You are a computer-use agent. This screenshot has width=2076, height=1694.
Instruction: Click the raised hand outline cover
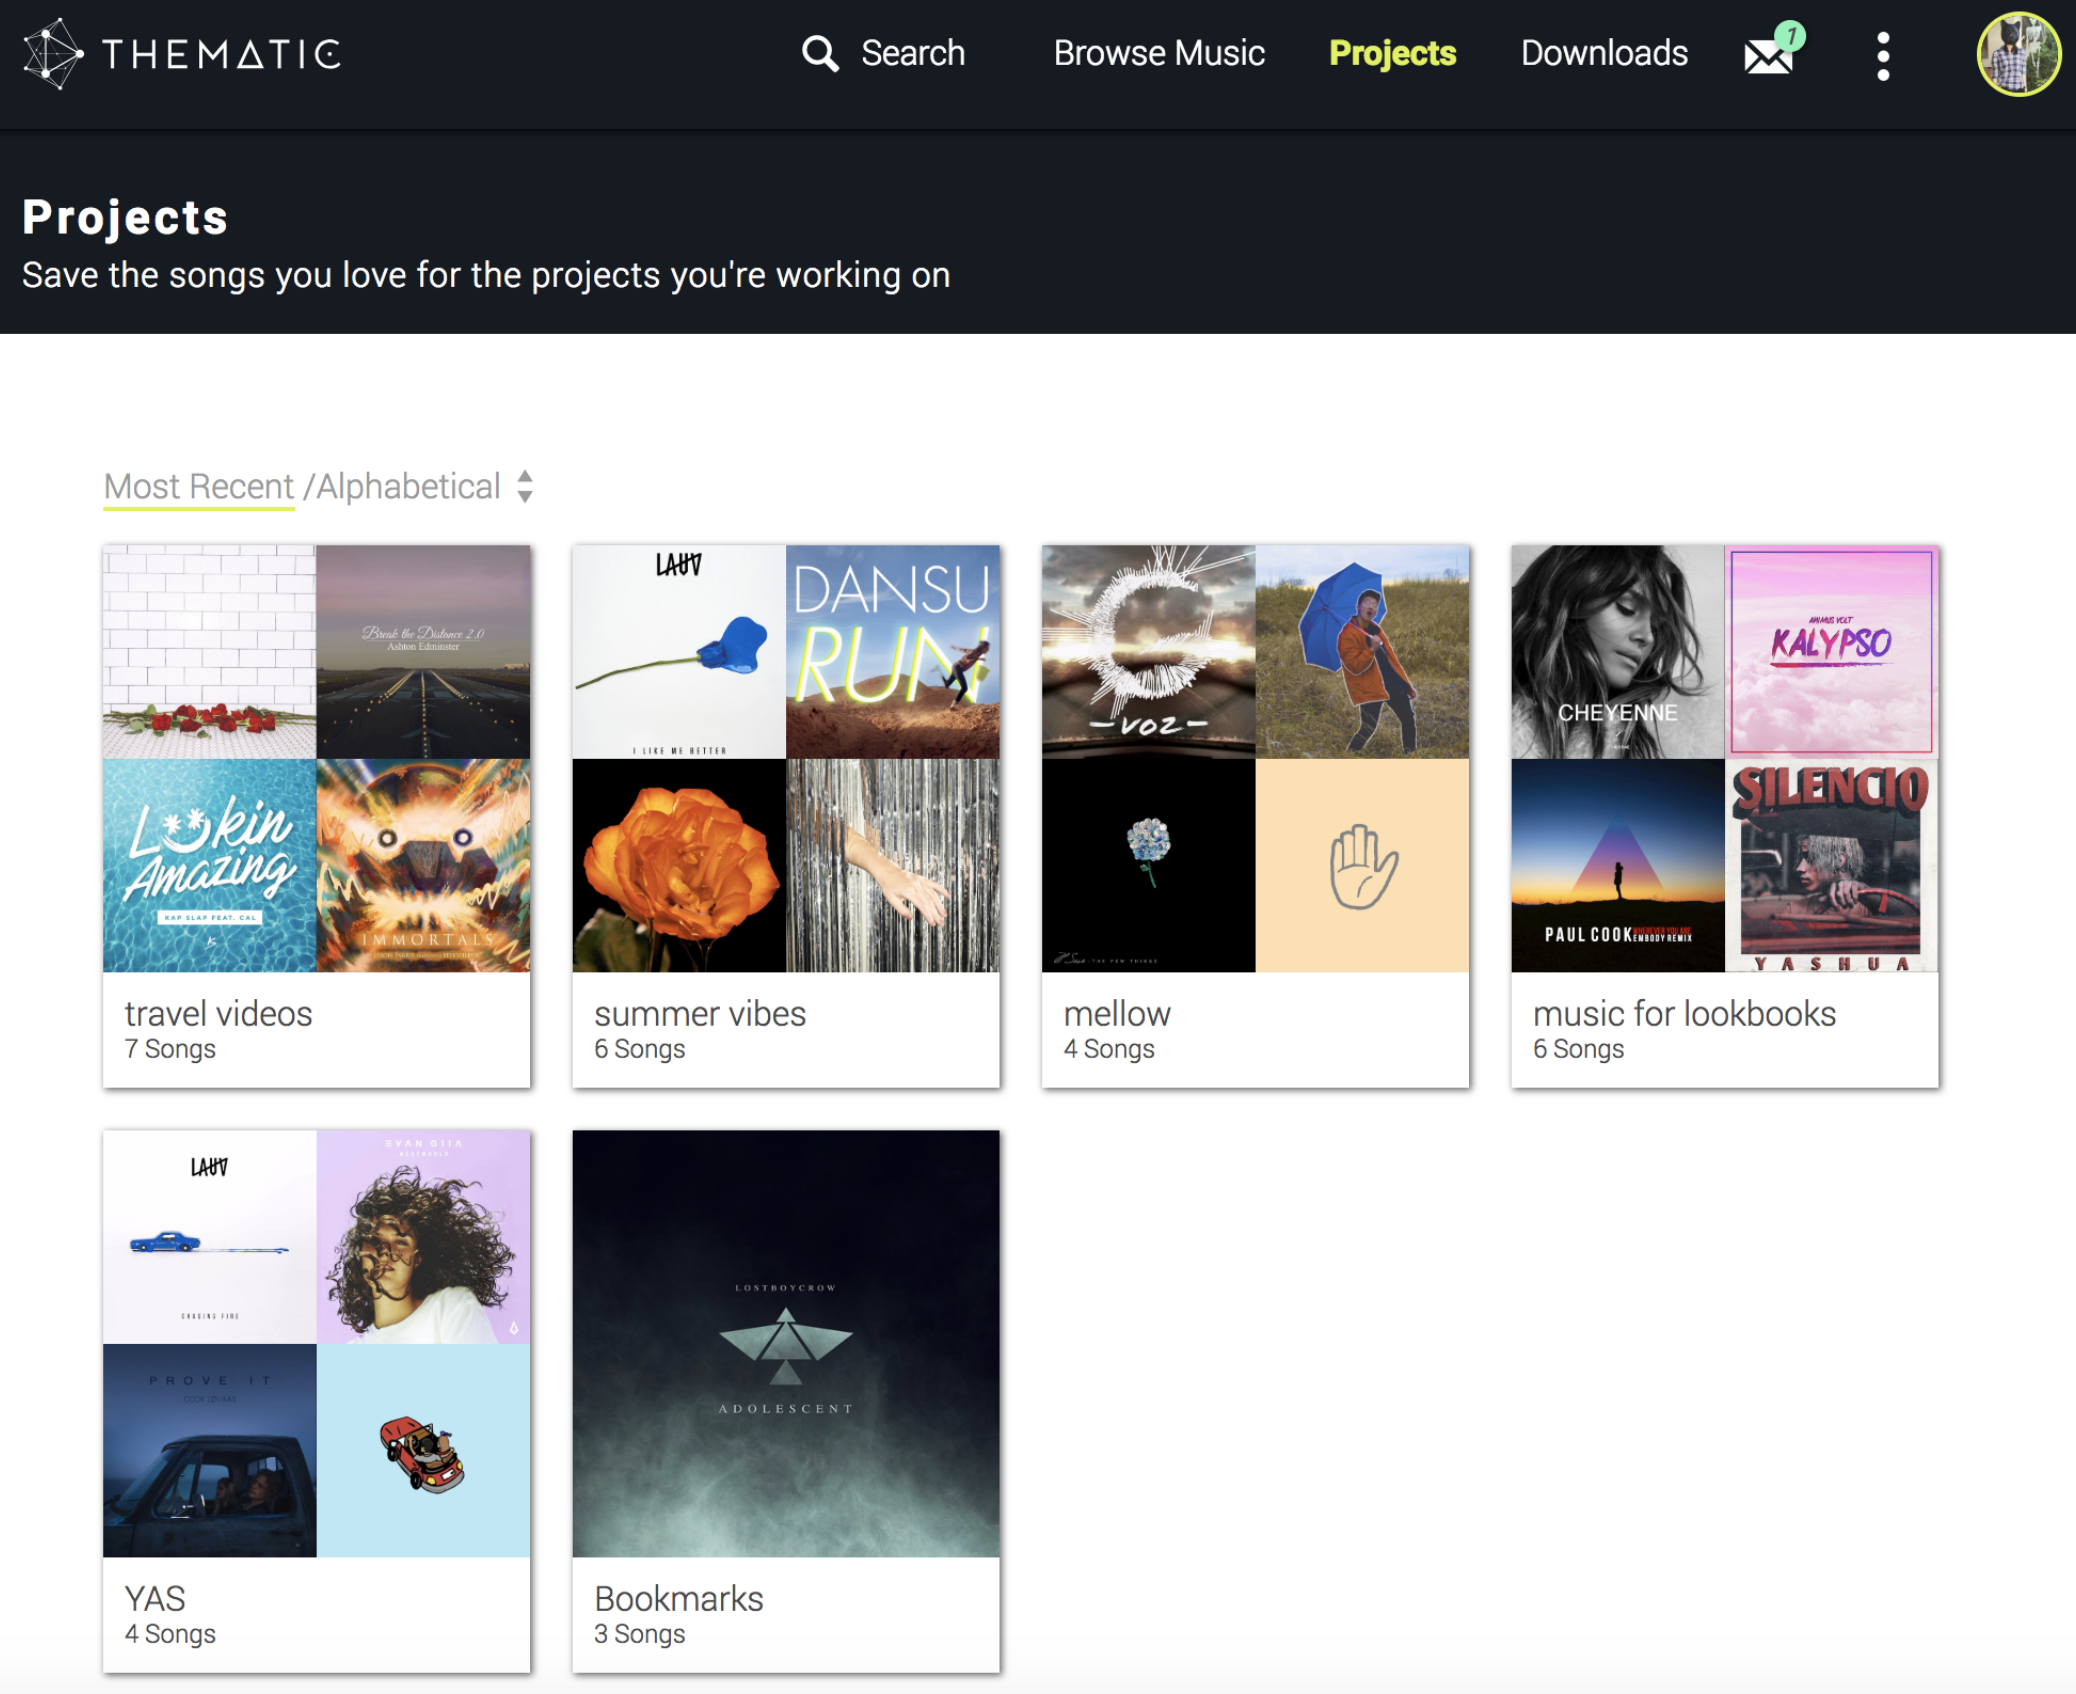1362,866
